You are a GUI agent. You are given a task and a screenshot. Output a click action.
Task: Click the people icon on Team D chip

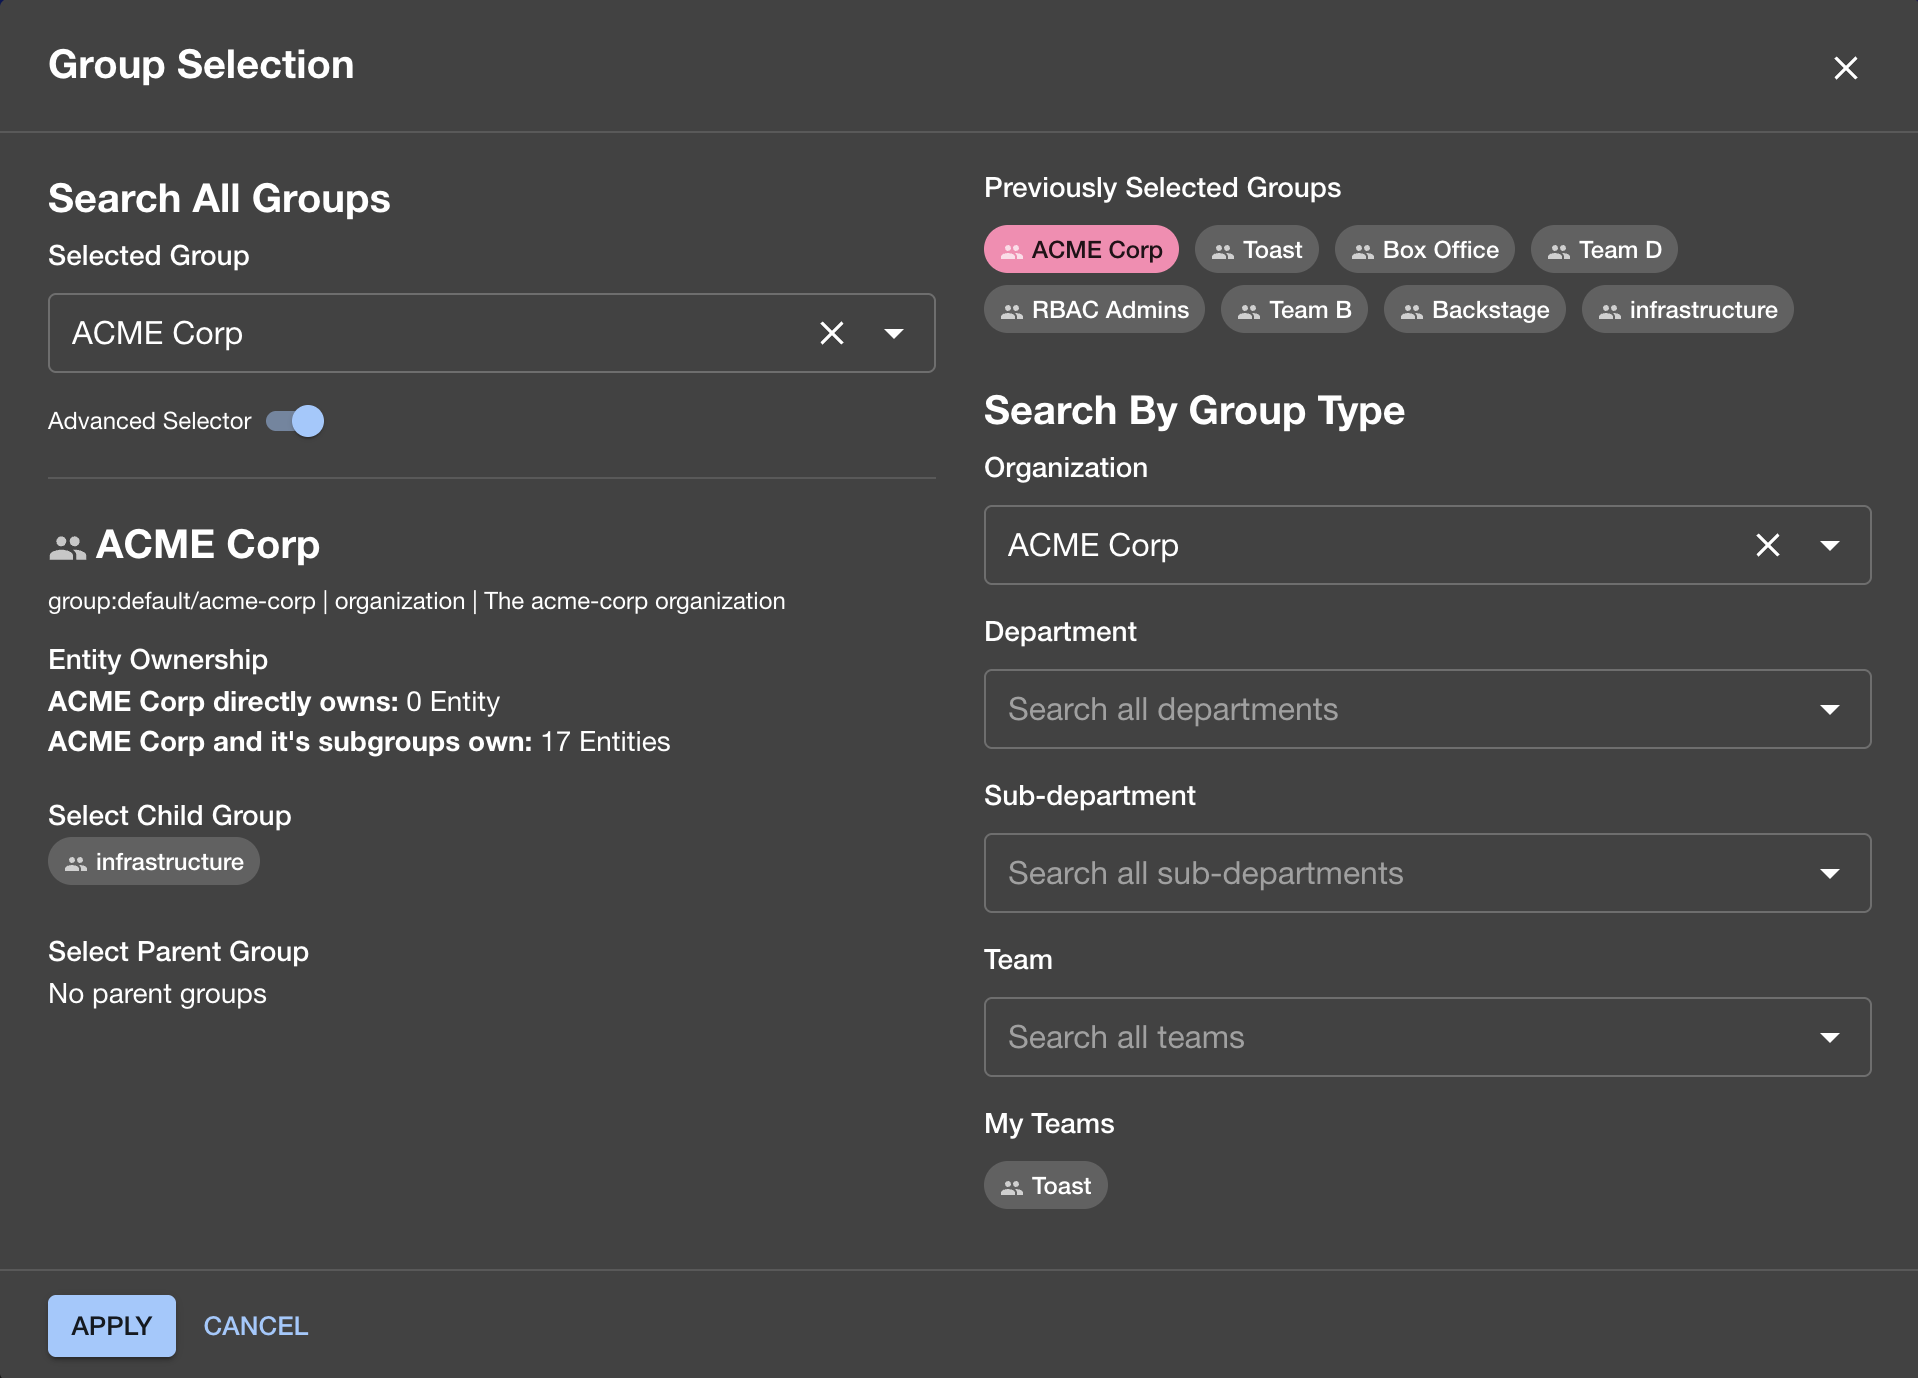tap(1559, 252)
